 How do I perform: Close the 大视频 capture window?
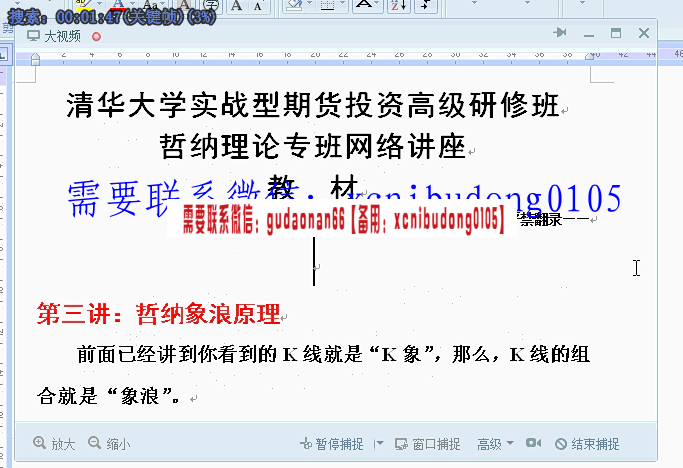click(644, 33)
